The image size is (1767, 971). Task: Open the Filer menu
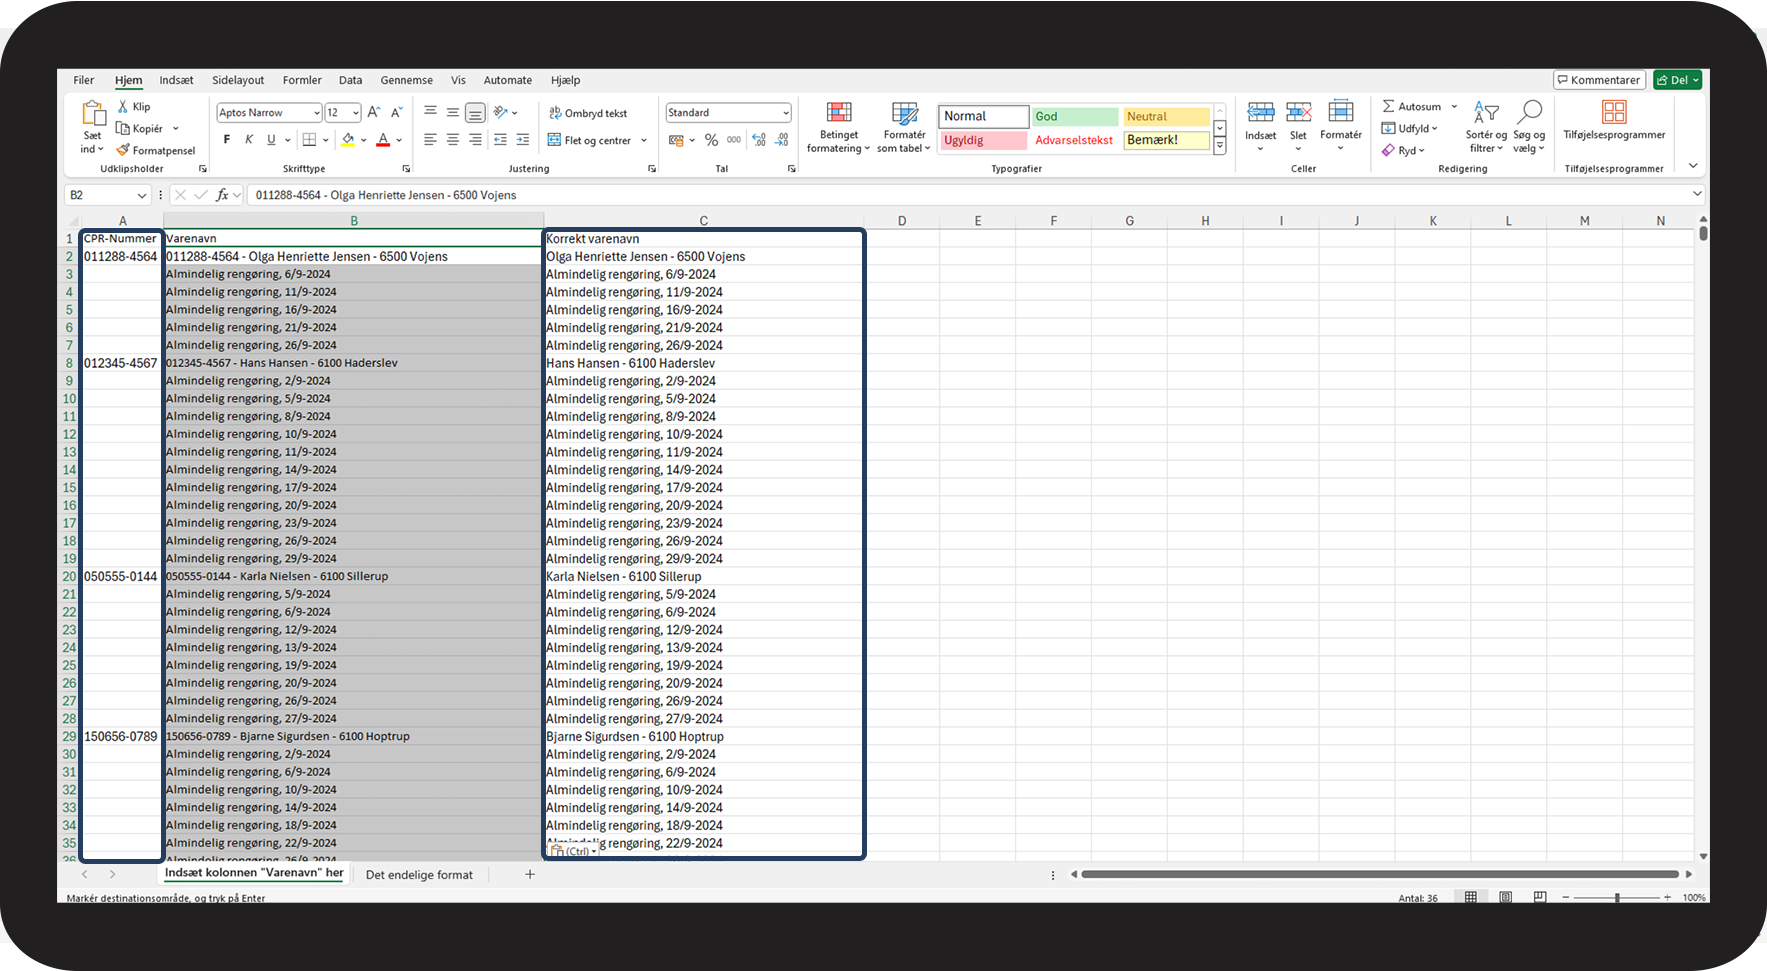click(84, 80)
